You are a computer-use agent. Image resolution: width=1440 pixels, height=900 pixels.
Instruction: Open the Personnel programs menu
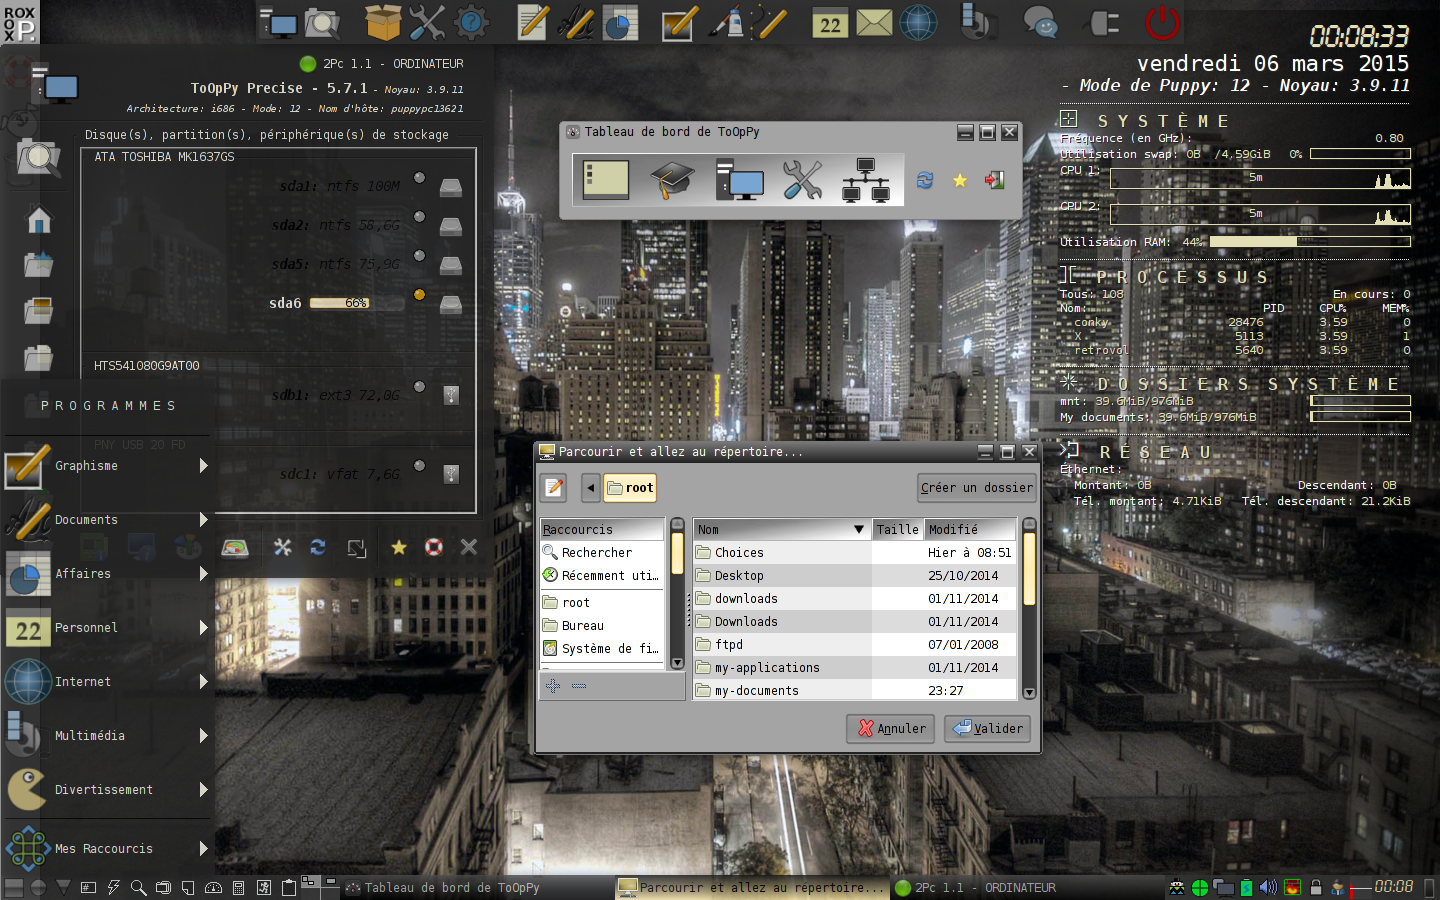tap(107, 628)
